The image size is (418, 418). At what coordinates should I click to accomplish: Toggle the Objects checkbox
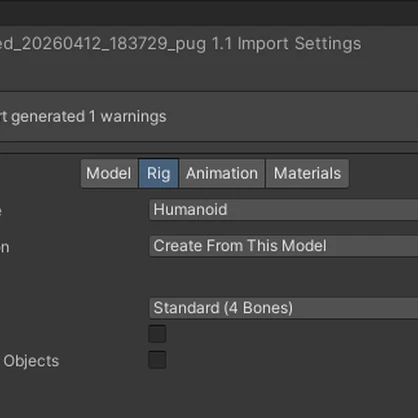tap(157, 360)
